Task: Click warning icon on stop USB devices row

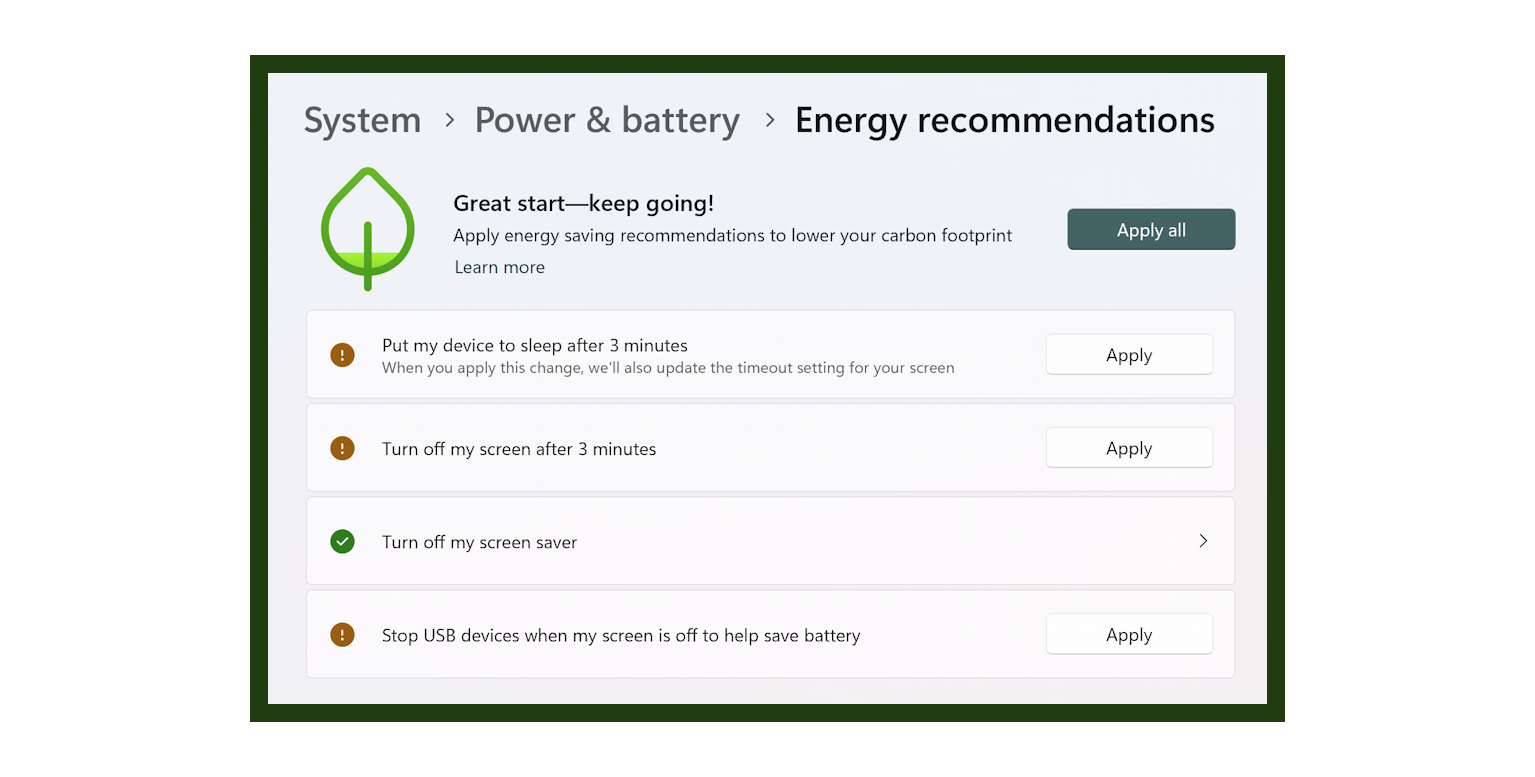Action: [x=342, y=634]
